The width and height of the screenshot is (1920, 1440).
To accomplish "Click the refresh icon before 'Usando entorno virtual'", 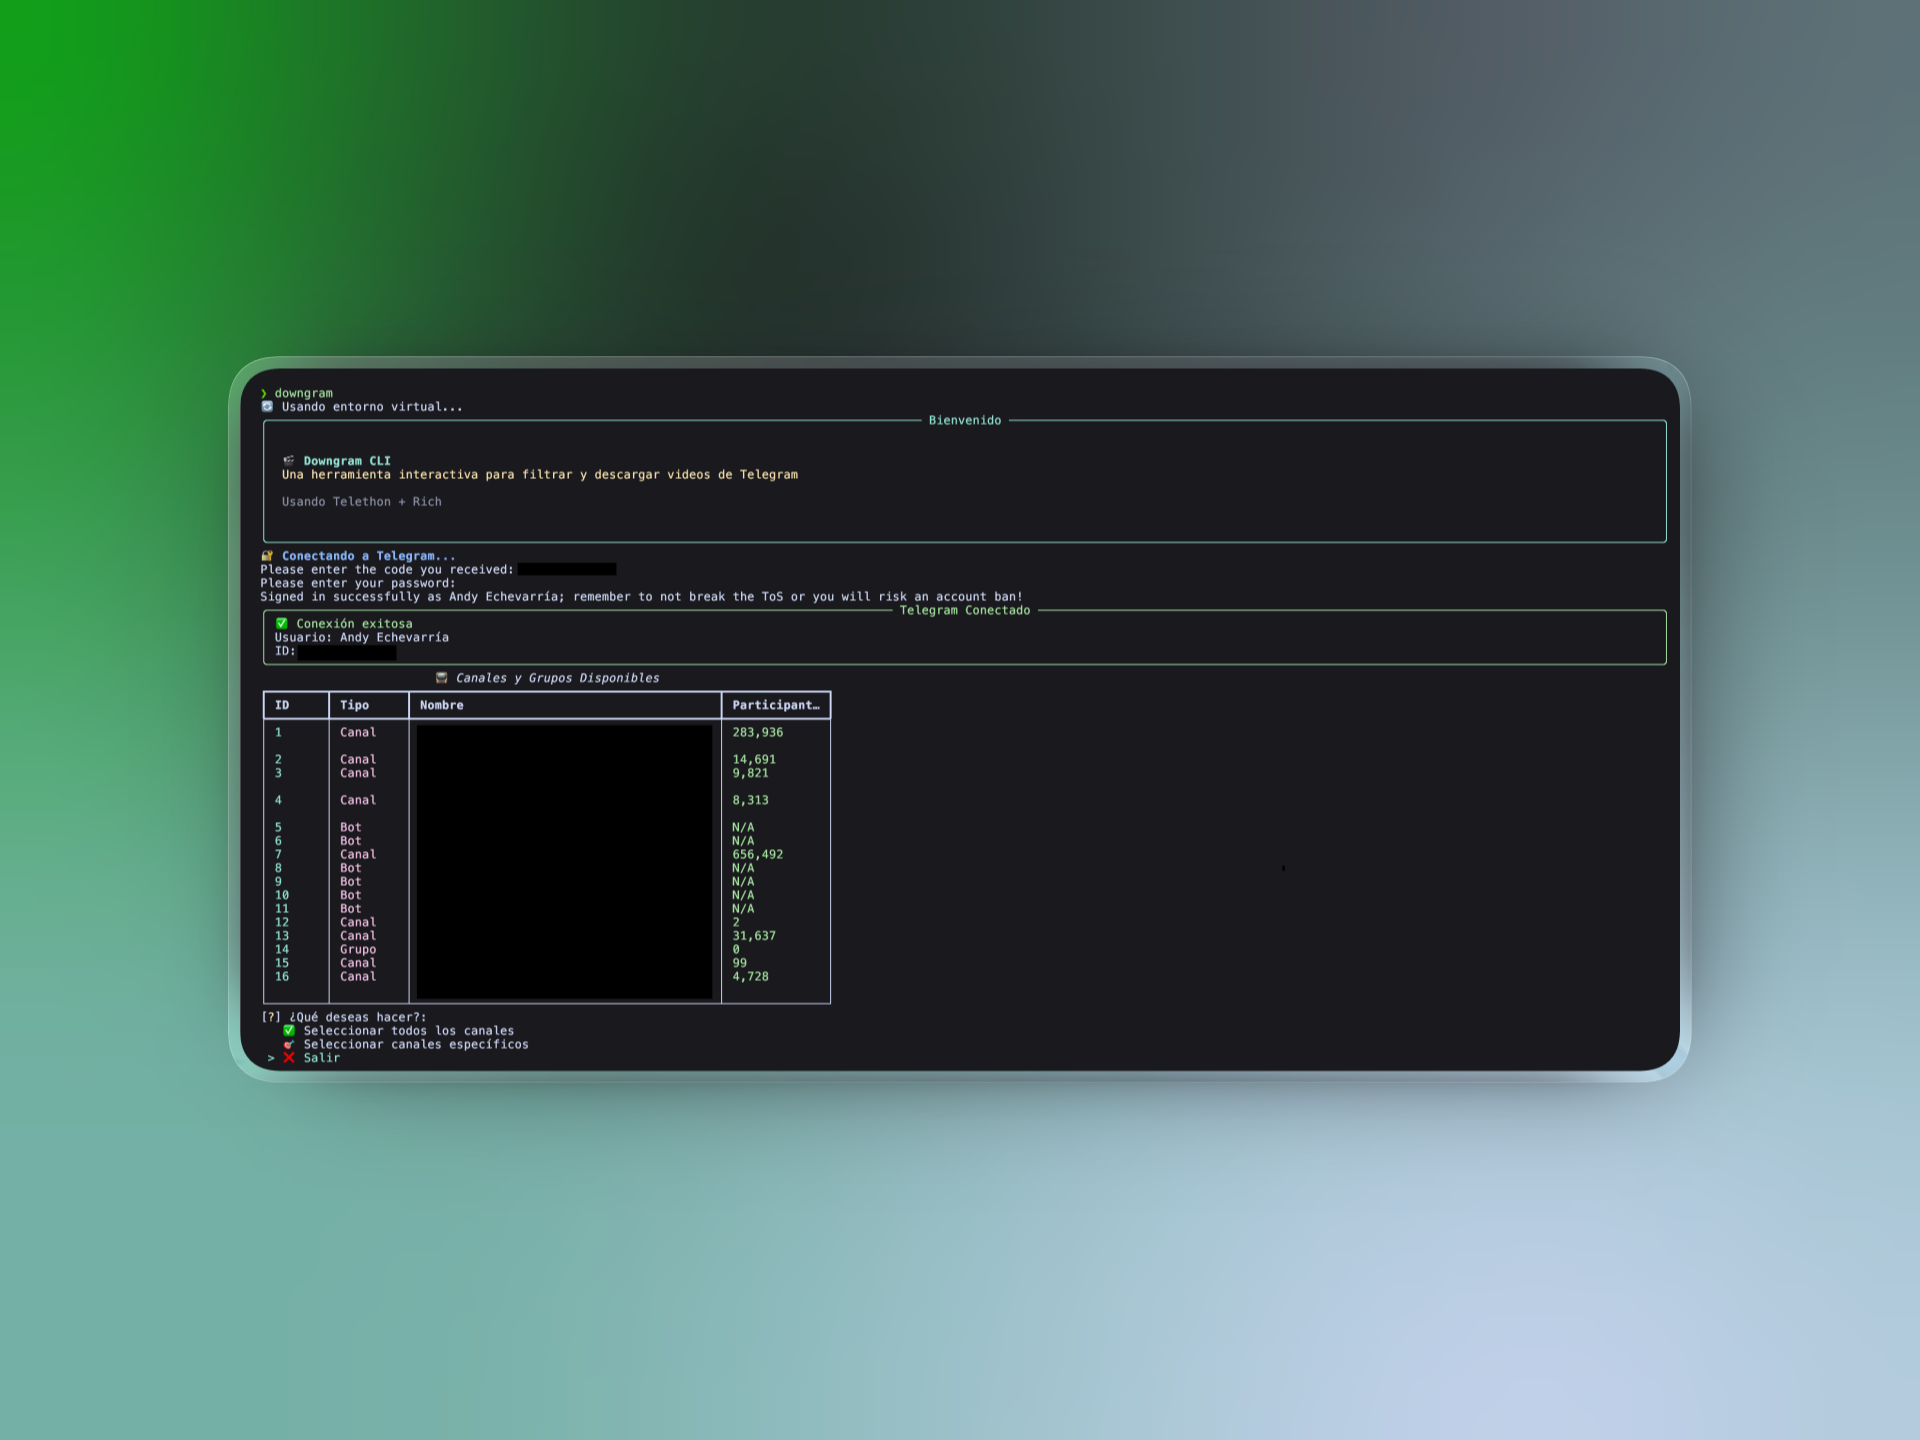I will pyautogui.click(x=267, y=407).
